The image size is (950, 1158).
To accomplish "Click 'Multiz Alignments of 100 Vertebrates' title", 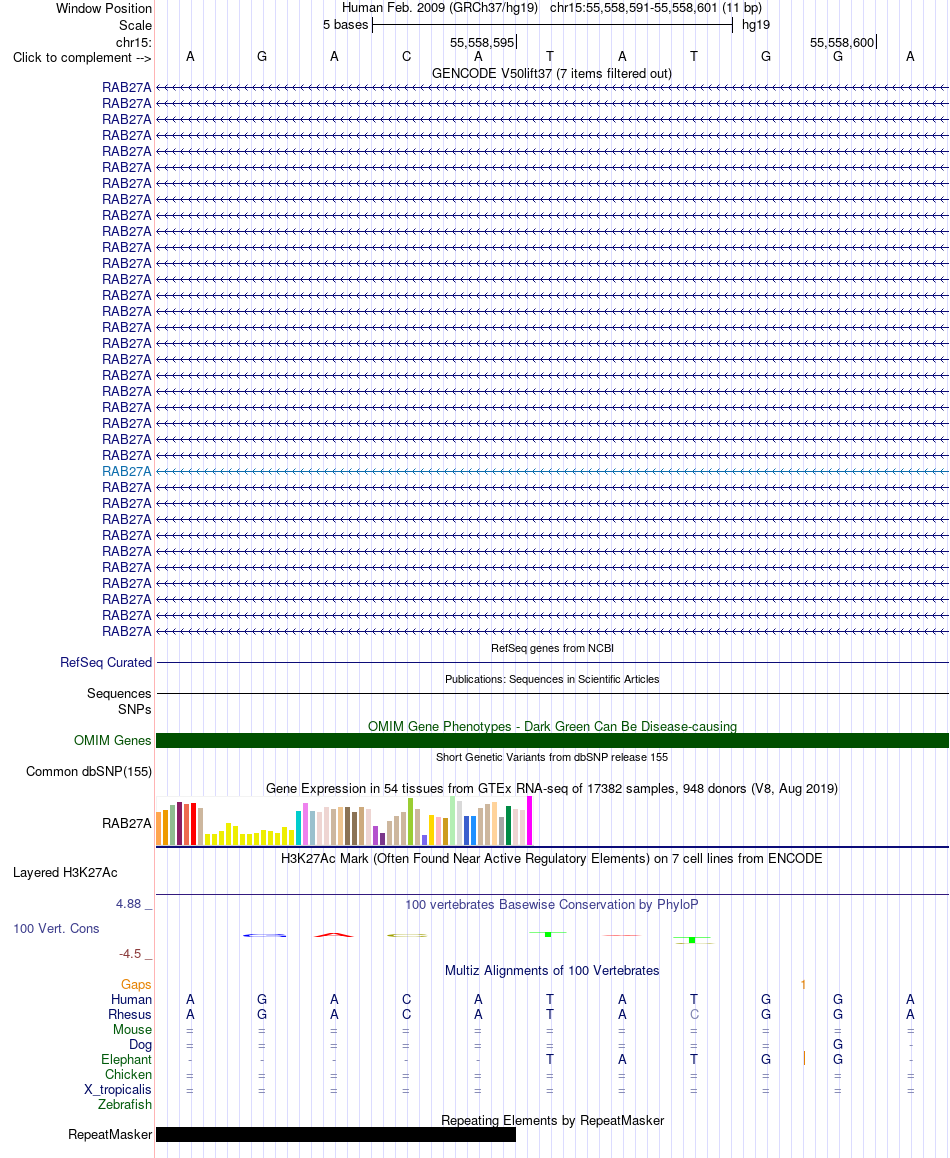I will pyautogui.click(x=552, y=970).
